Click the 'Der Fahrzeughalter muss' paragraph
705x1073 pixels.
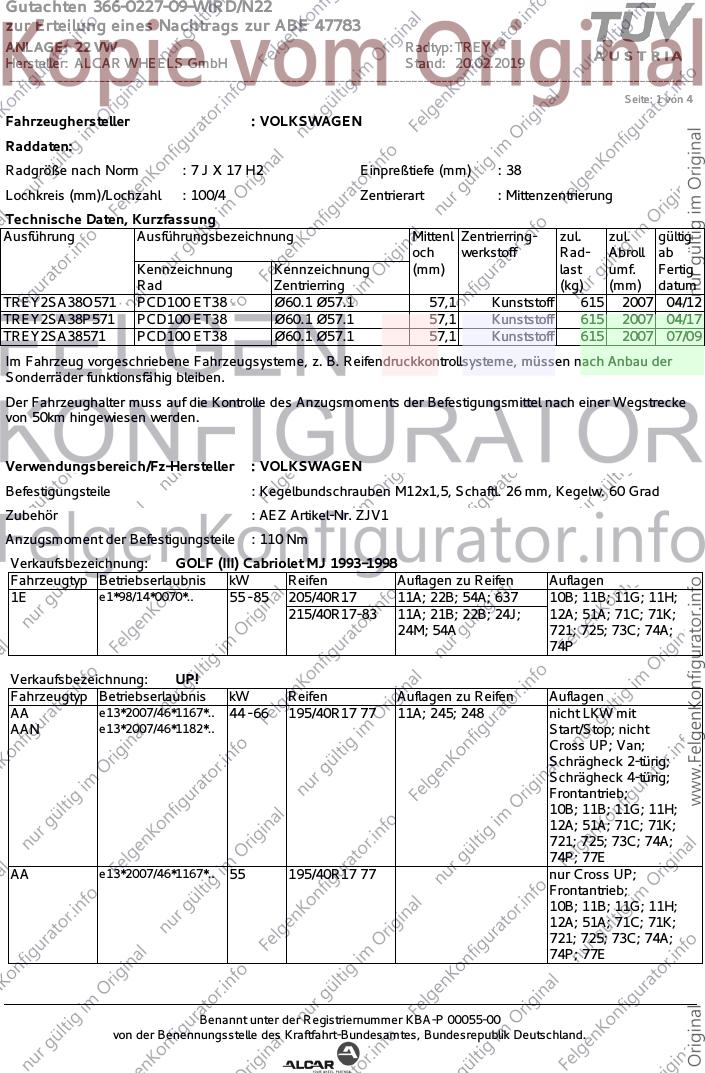[346, 410]
